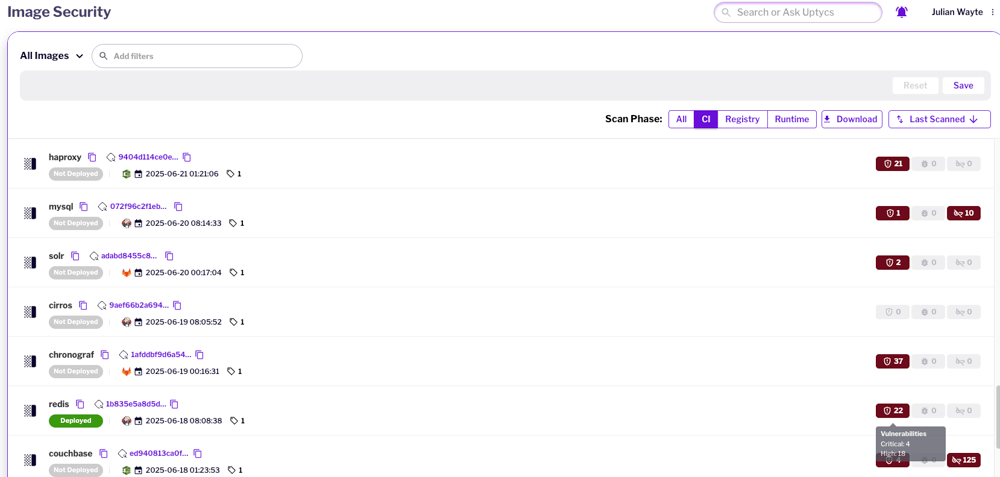Copy the couchbase image name
The height and width of the screenshot is (477, 1000).
pos(103,453)
